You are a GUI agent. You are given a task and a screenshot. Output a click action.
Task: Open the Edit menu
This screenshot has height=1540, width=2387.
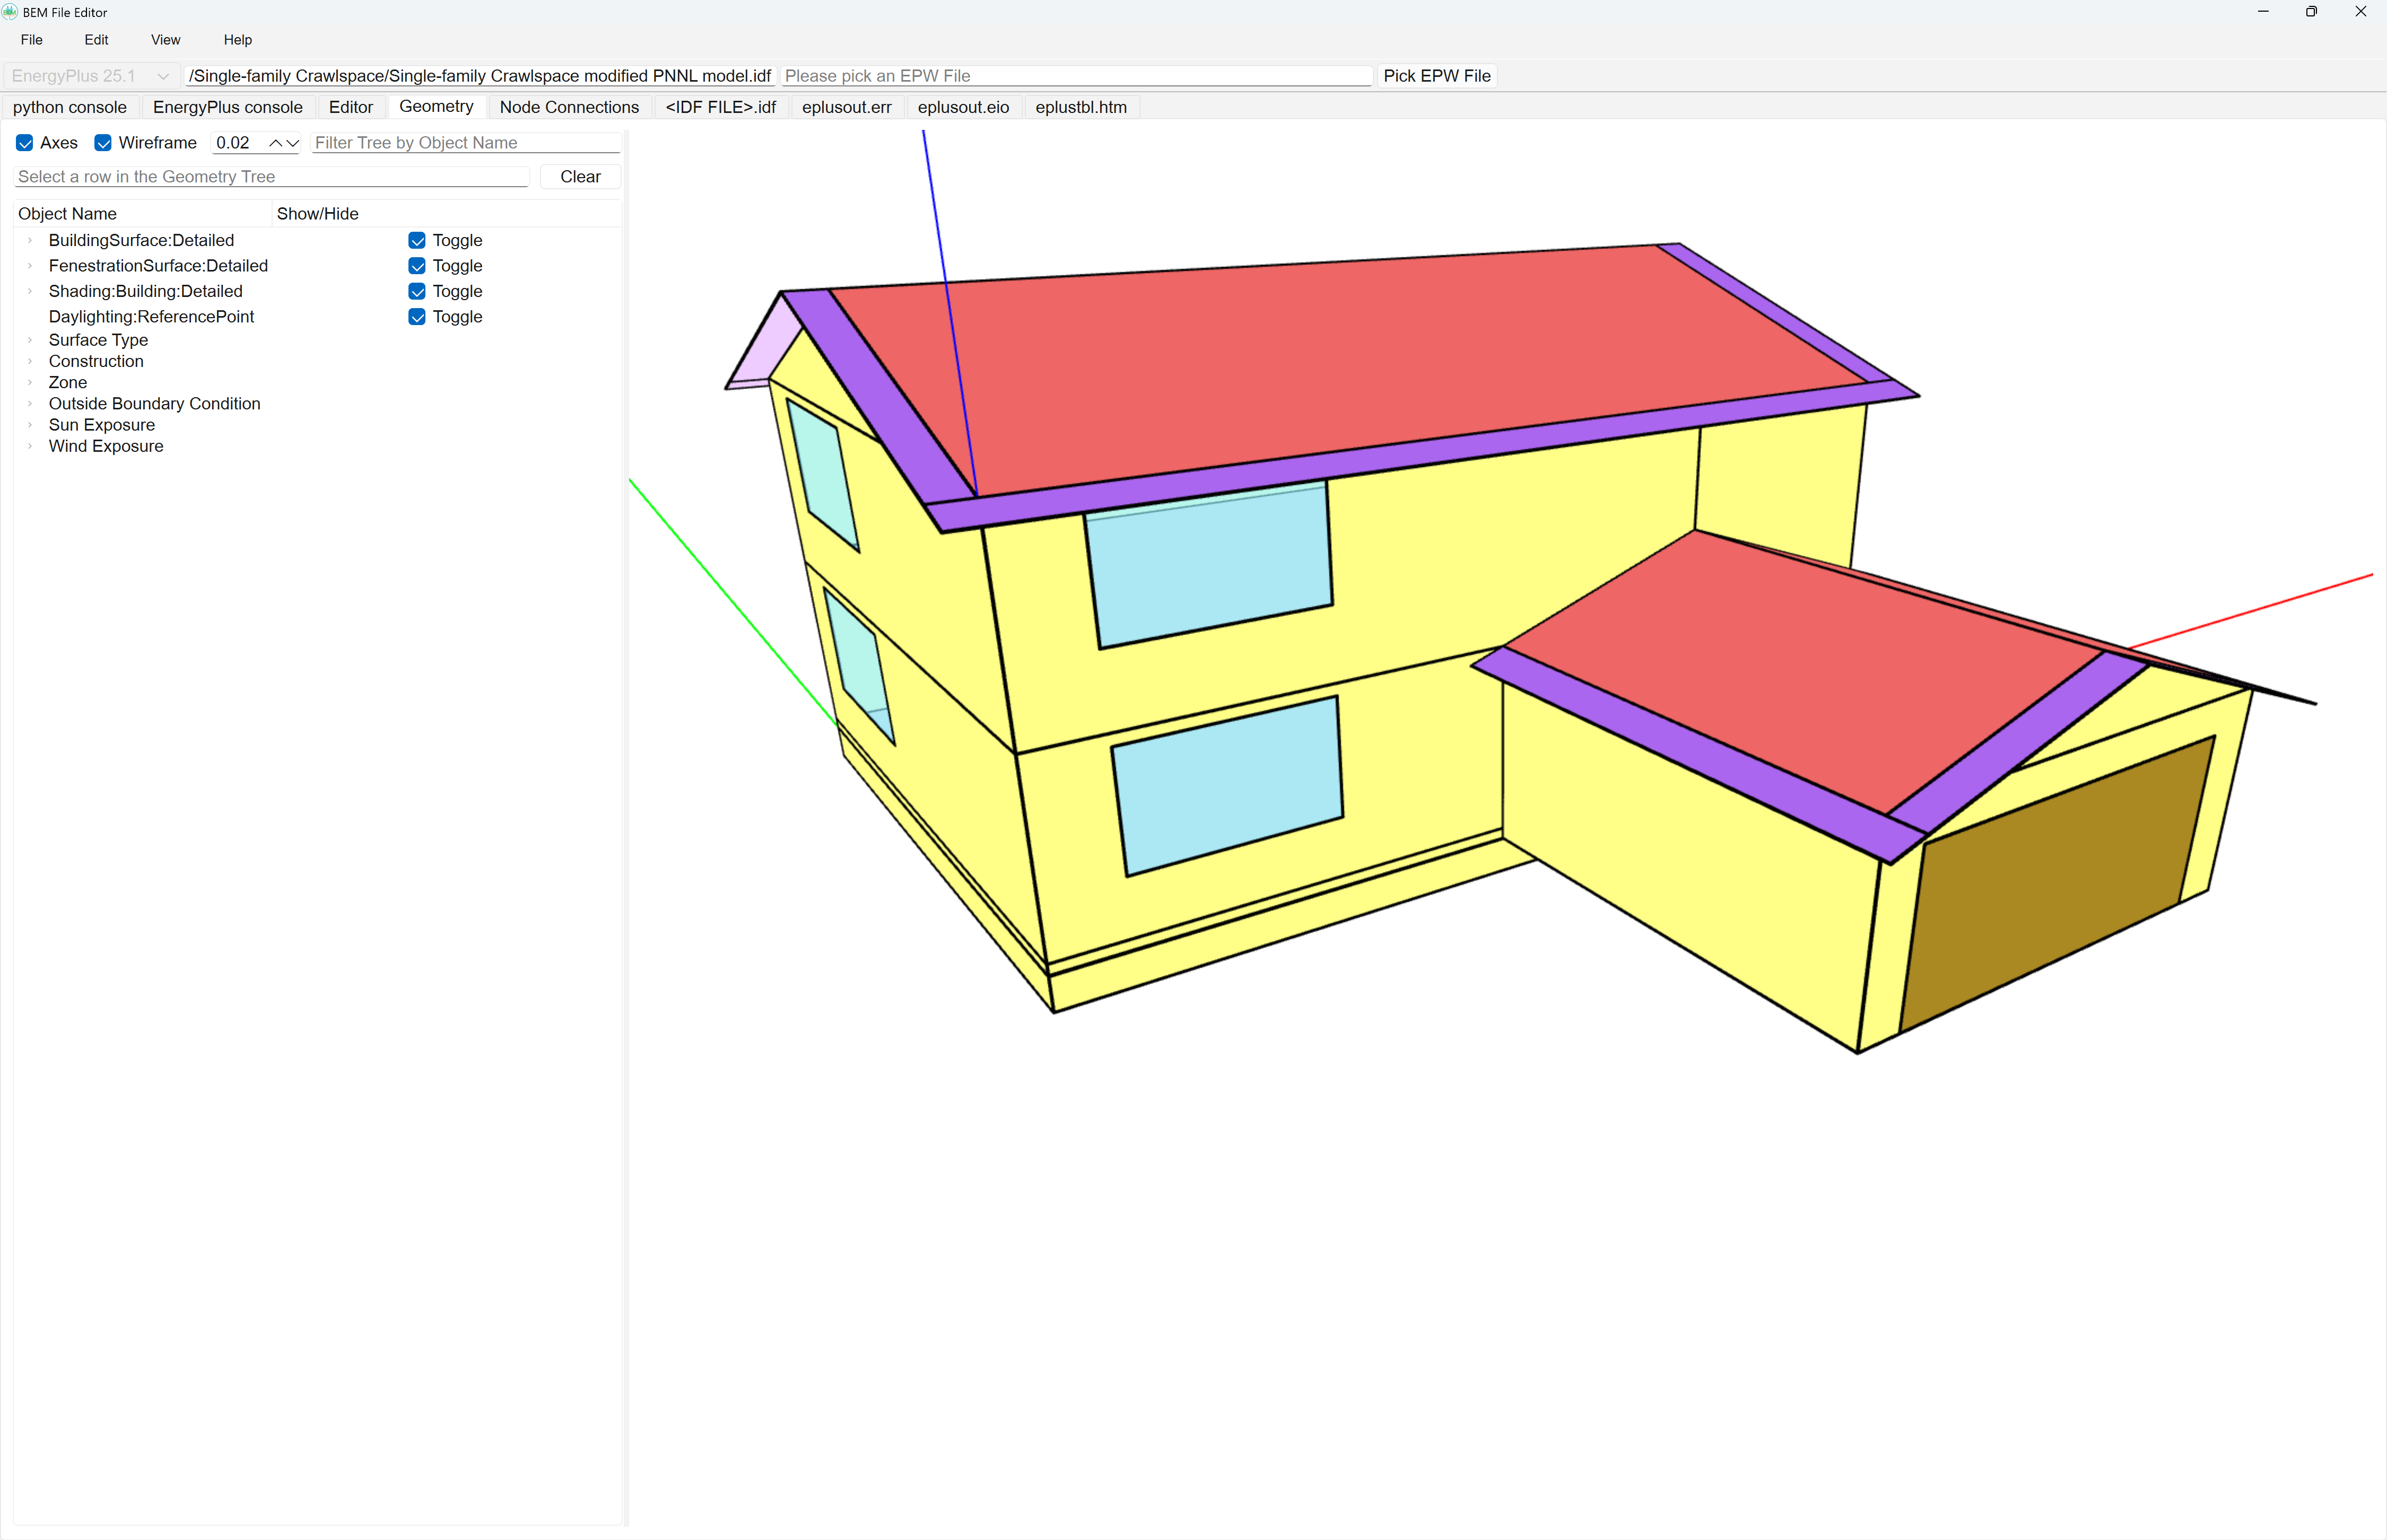[96, 40]
